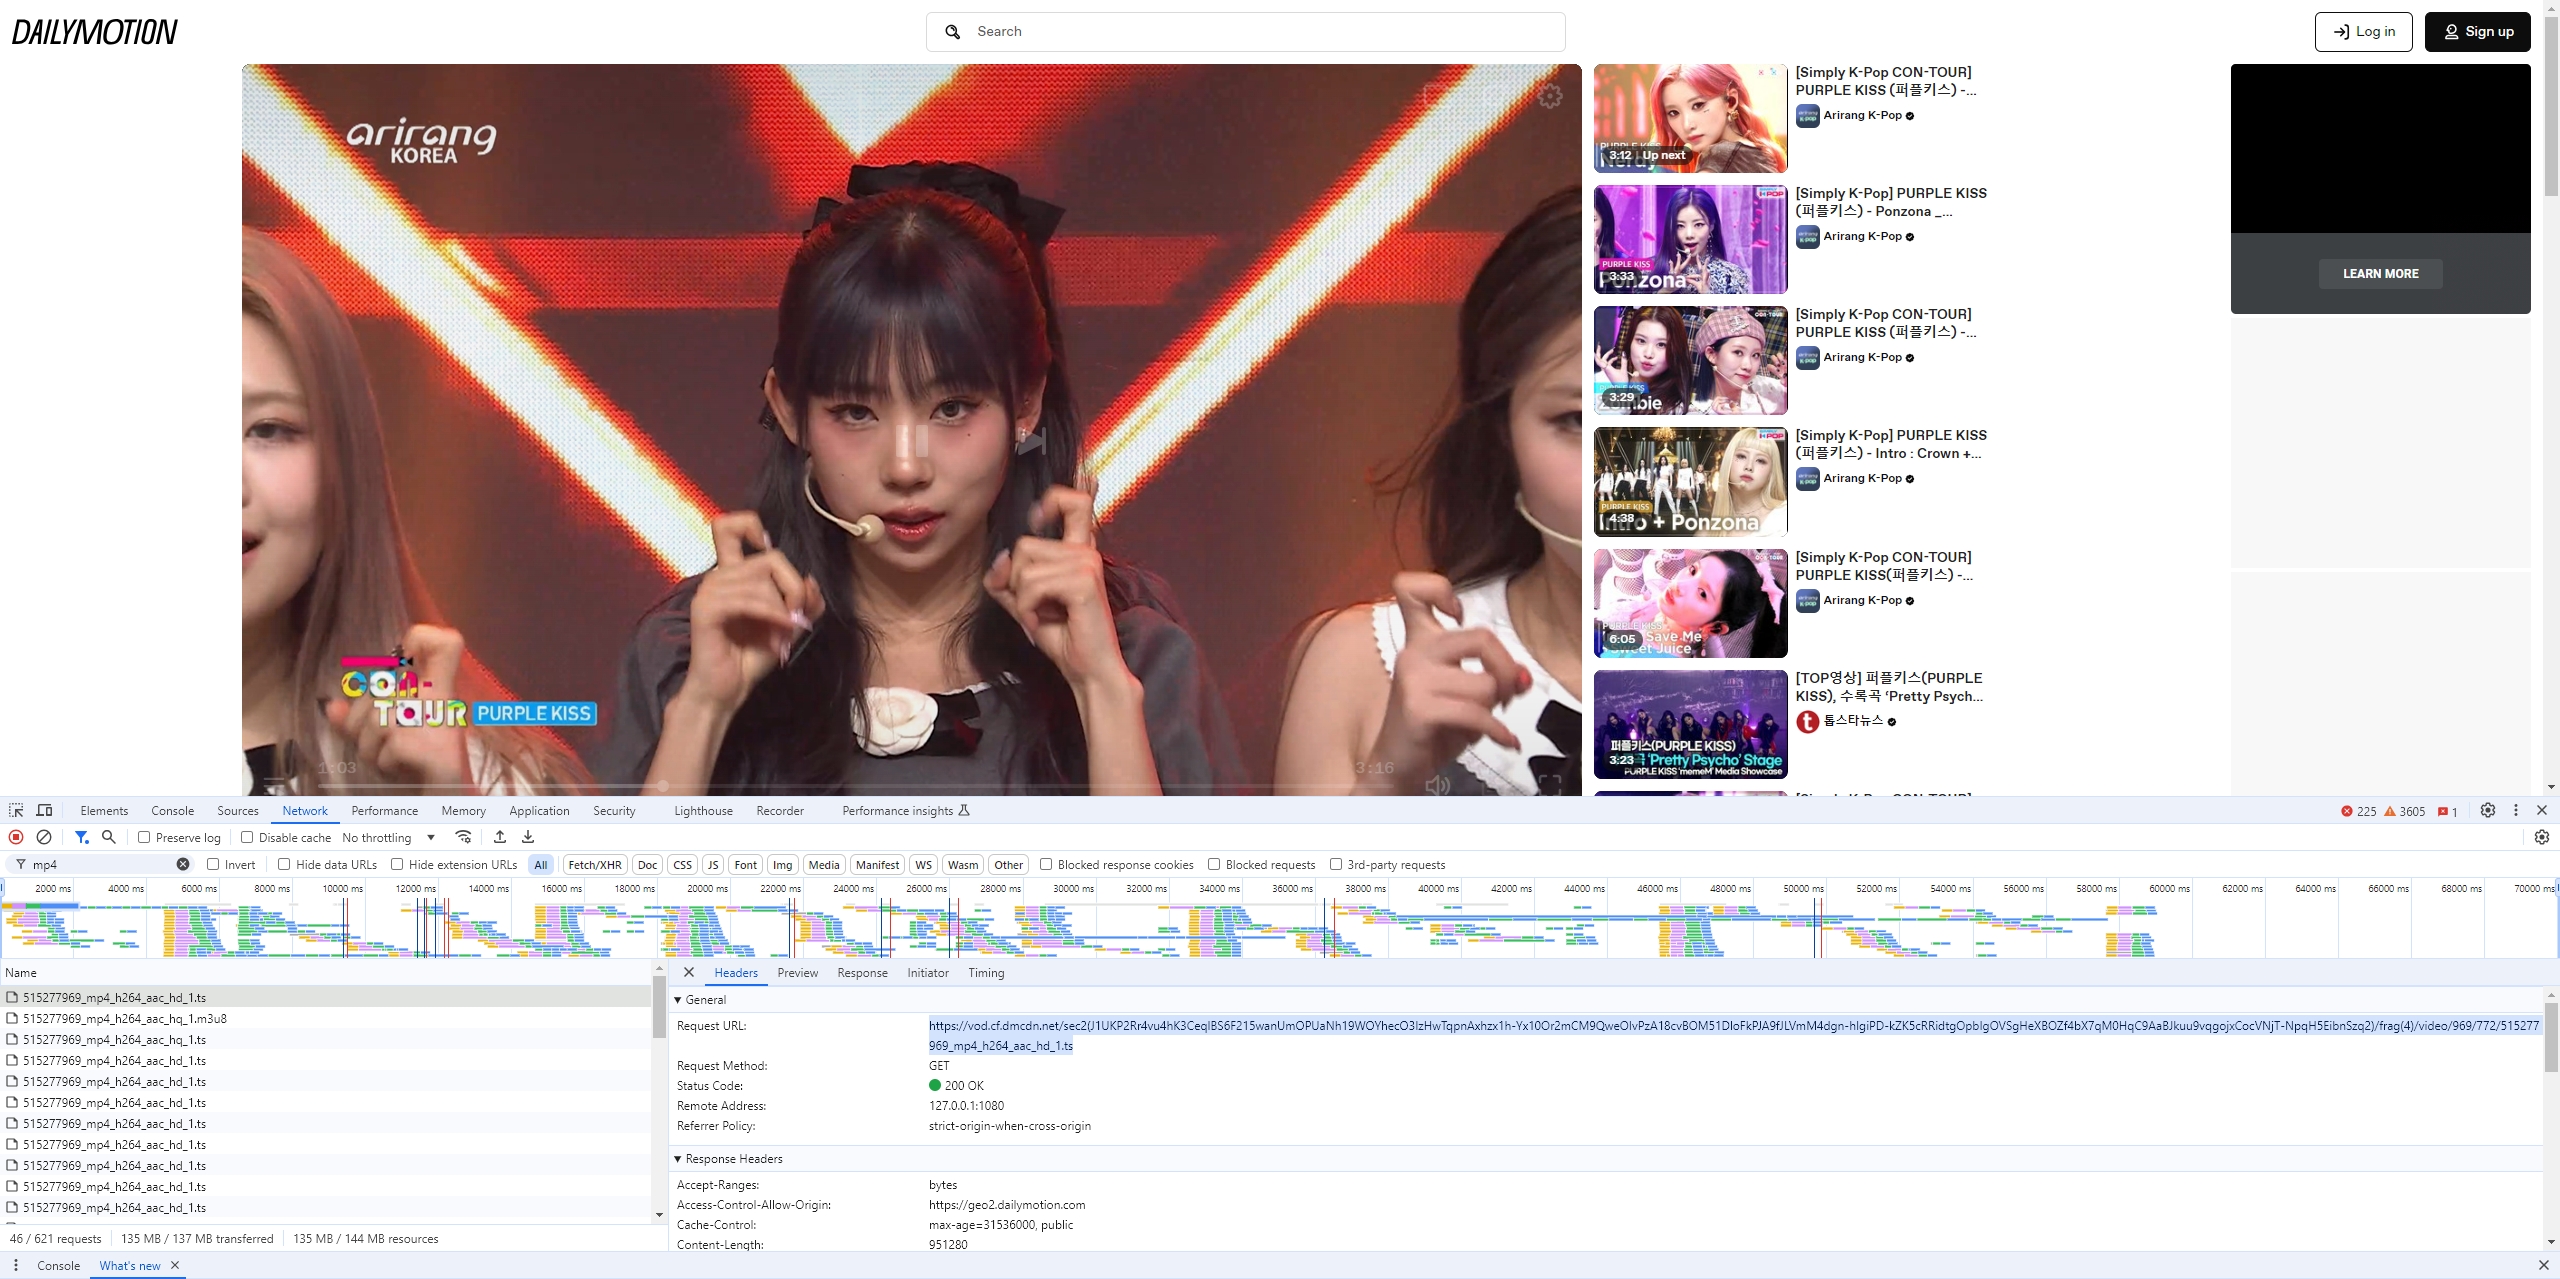This screenshot has height=1279, width=2560.
Task: Click the video player volume icon
Action: point(1437,785)
